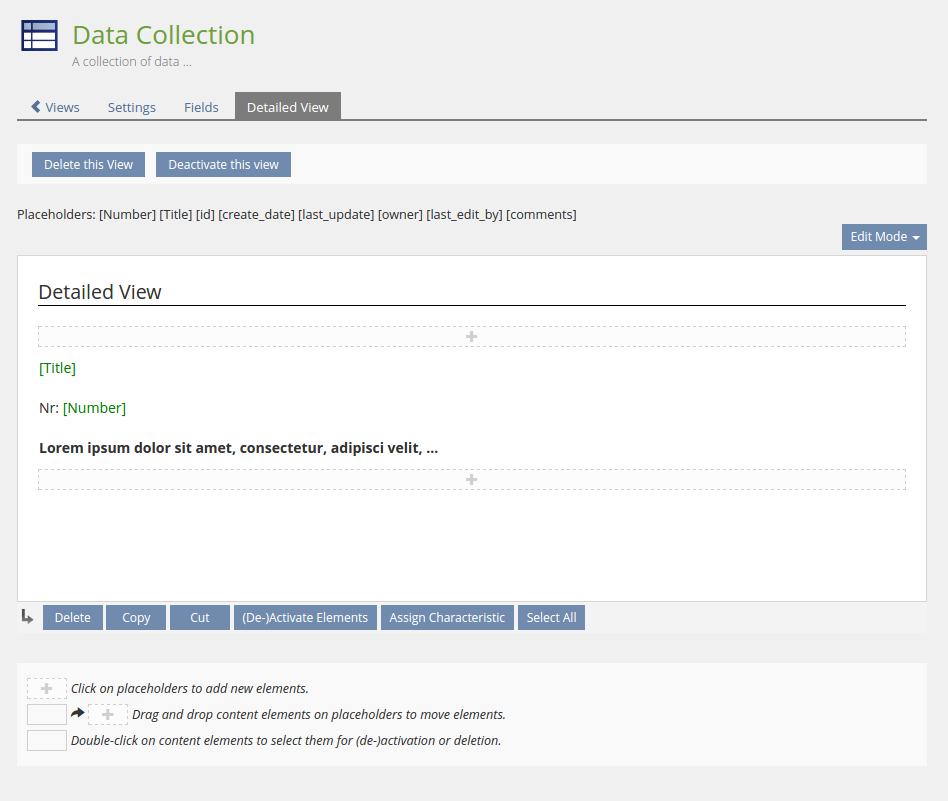Select the Detailed View tab
This screenshot has height=801, width=948.
click(x=287, y=107)
